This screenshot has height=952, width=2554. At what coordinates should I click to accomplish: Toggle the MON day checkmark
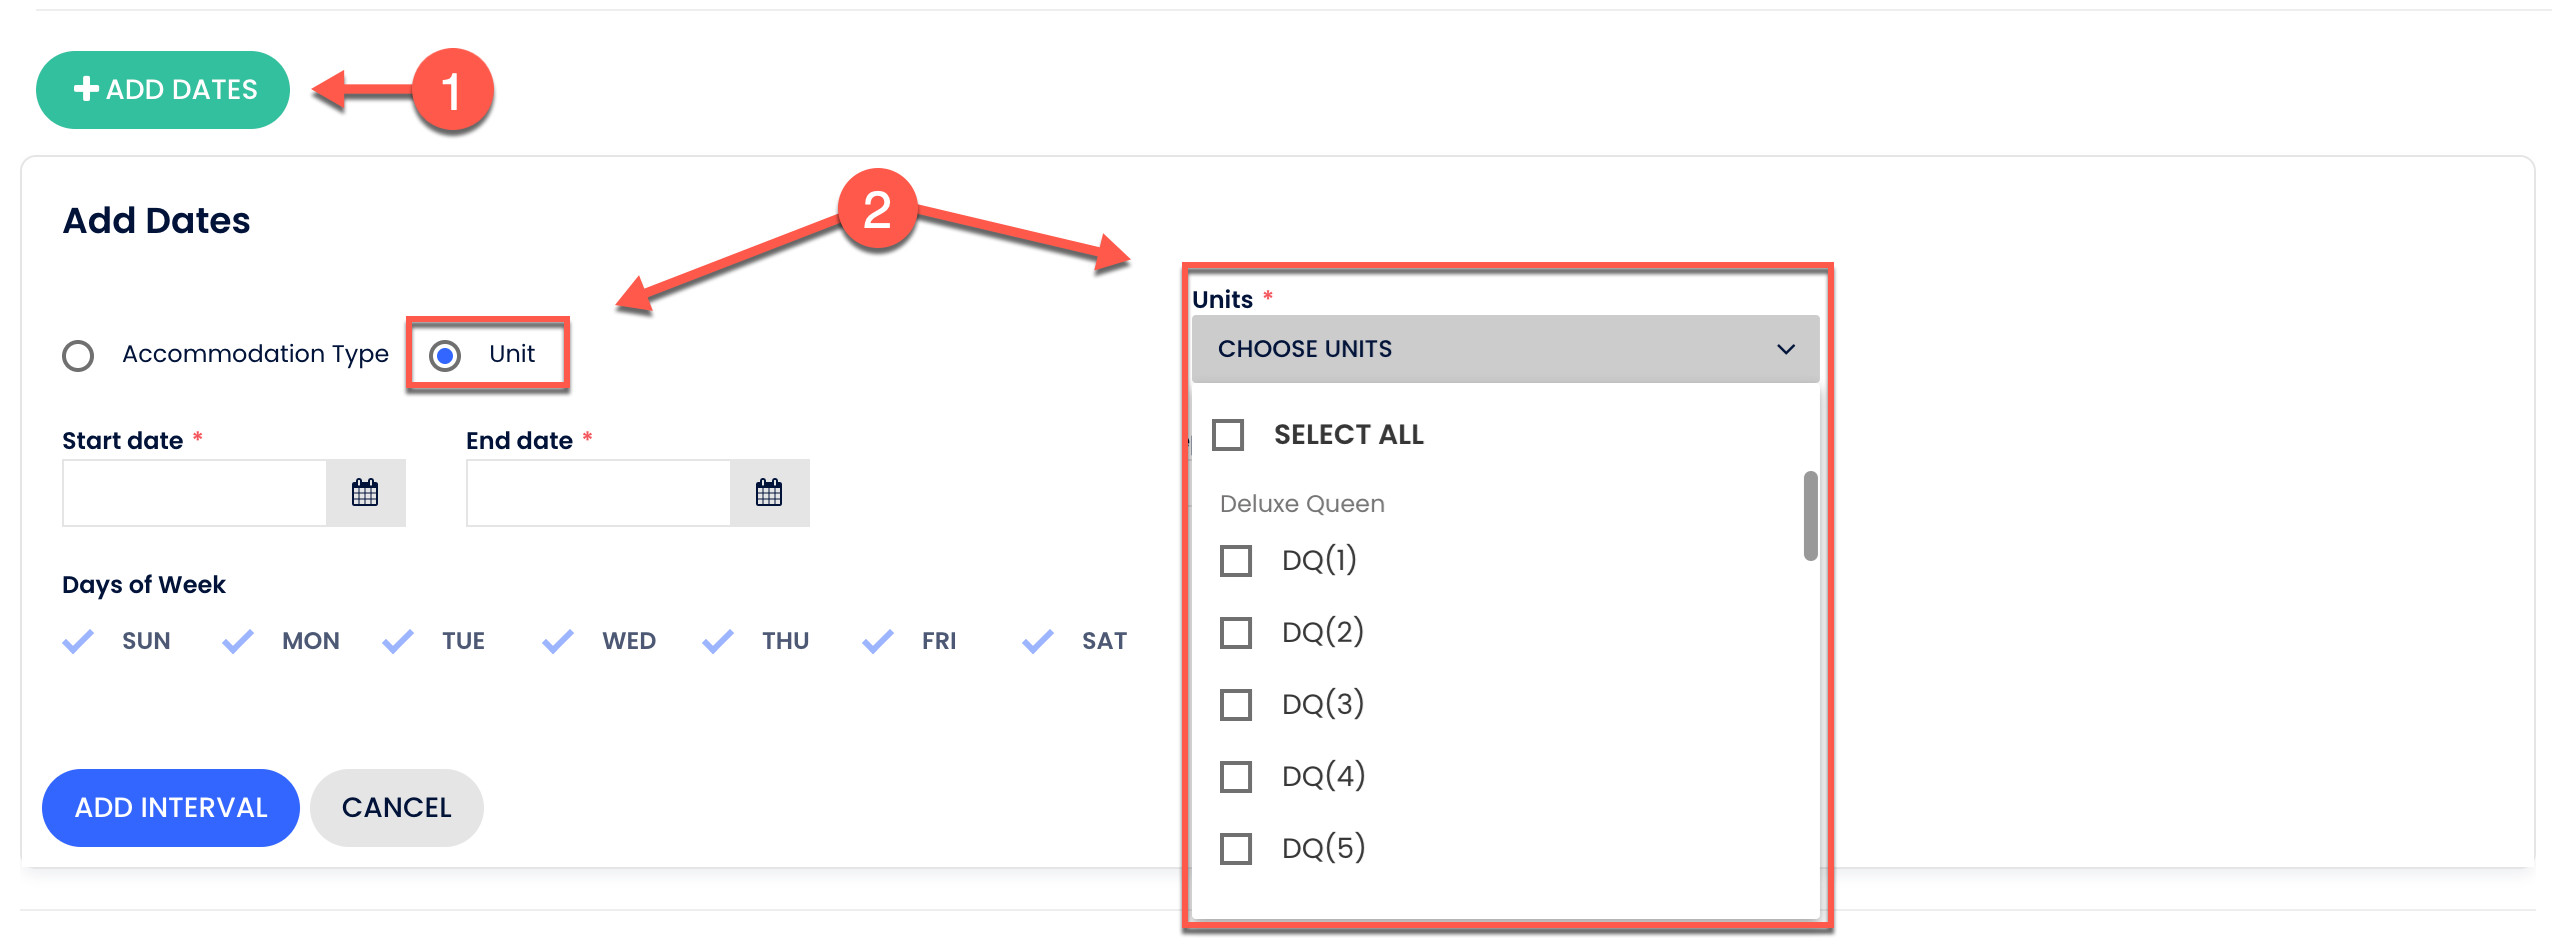click(x=238, y=640)
